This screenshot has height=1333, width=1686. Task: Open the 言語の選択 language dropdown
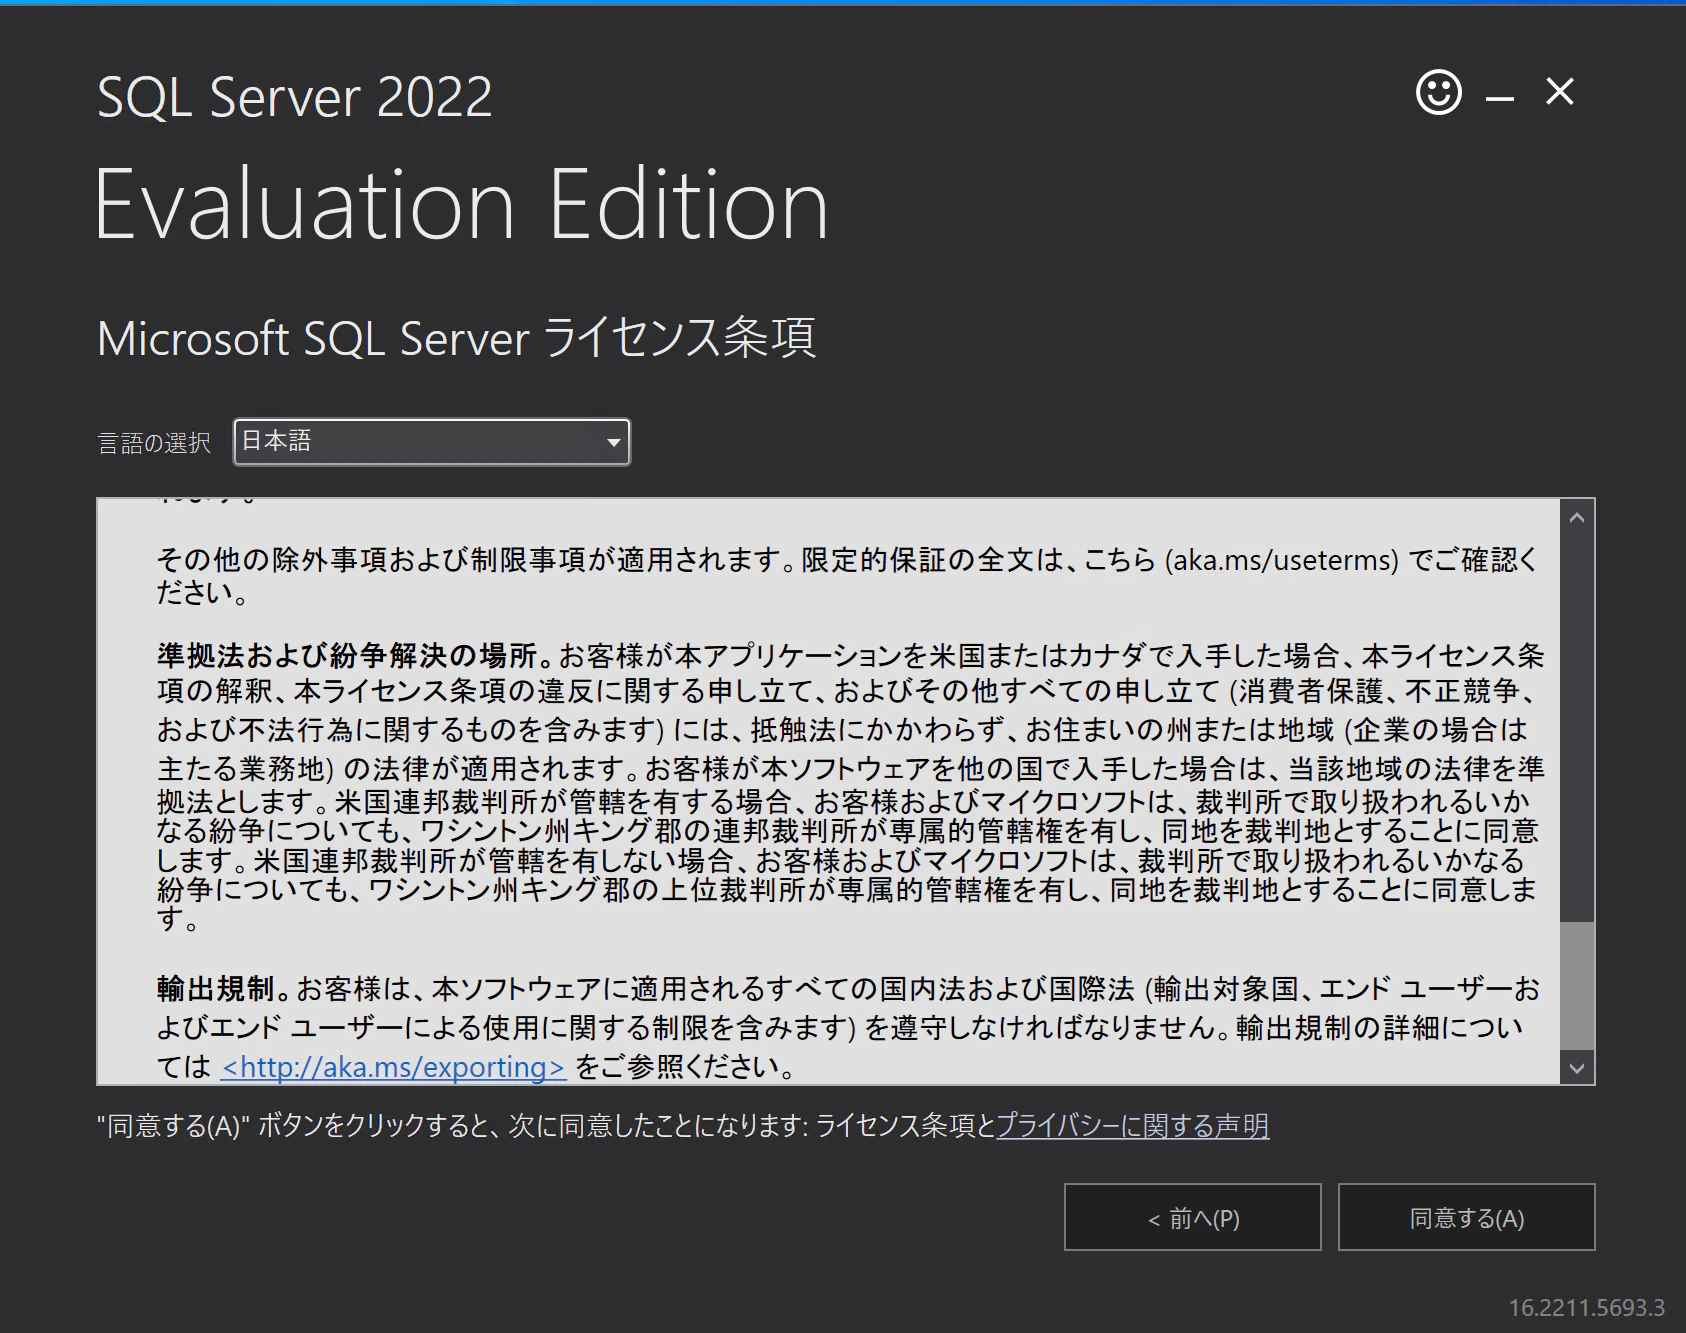pos(432,442)
